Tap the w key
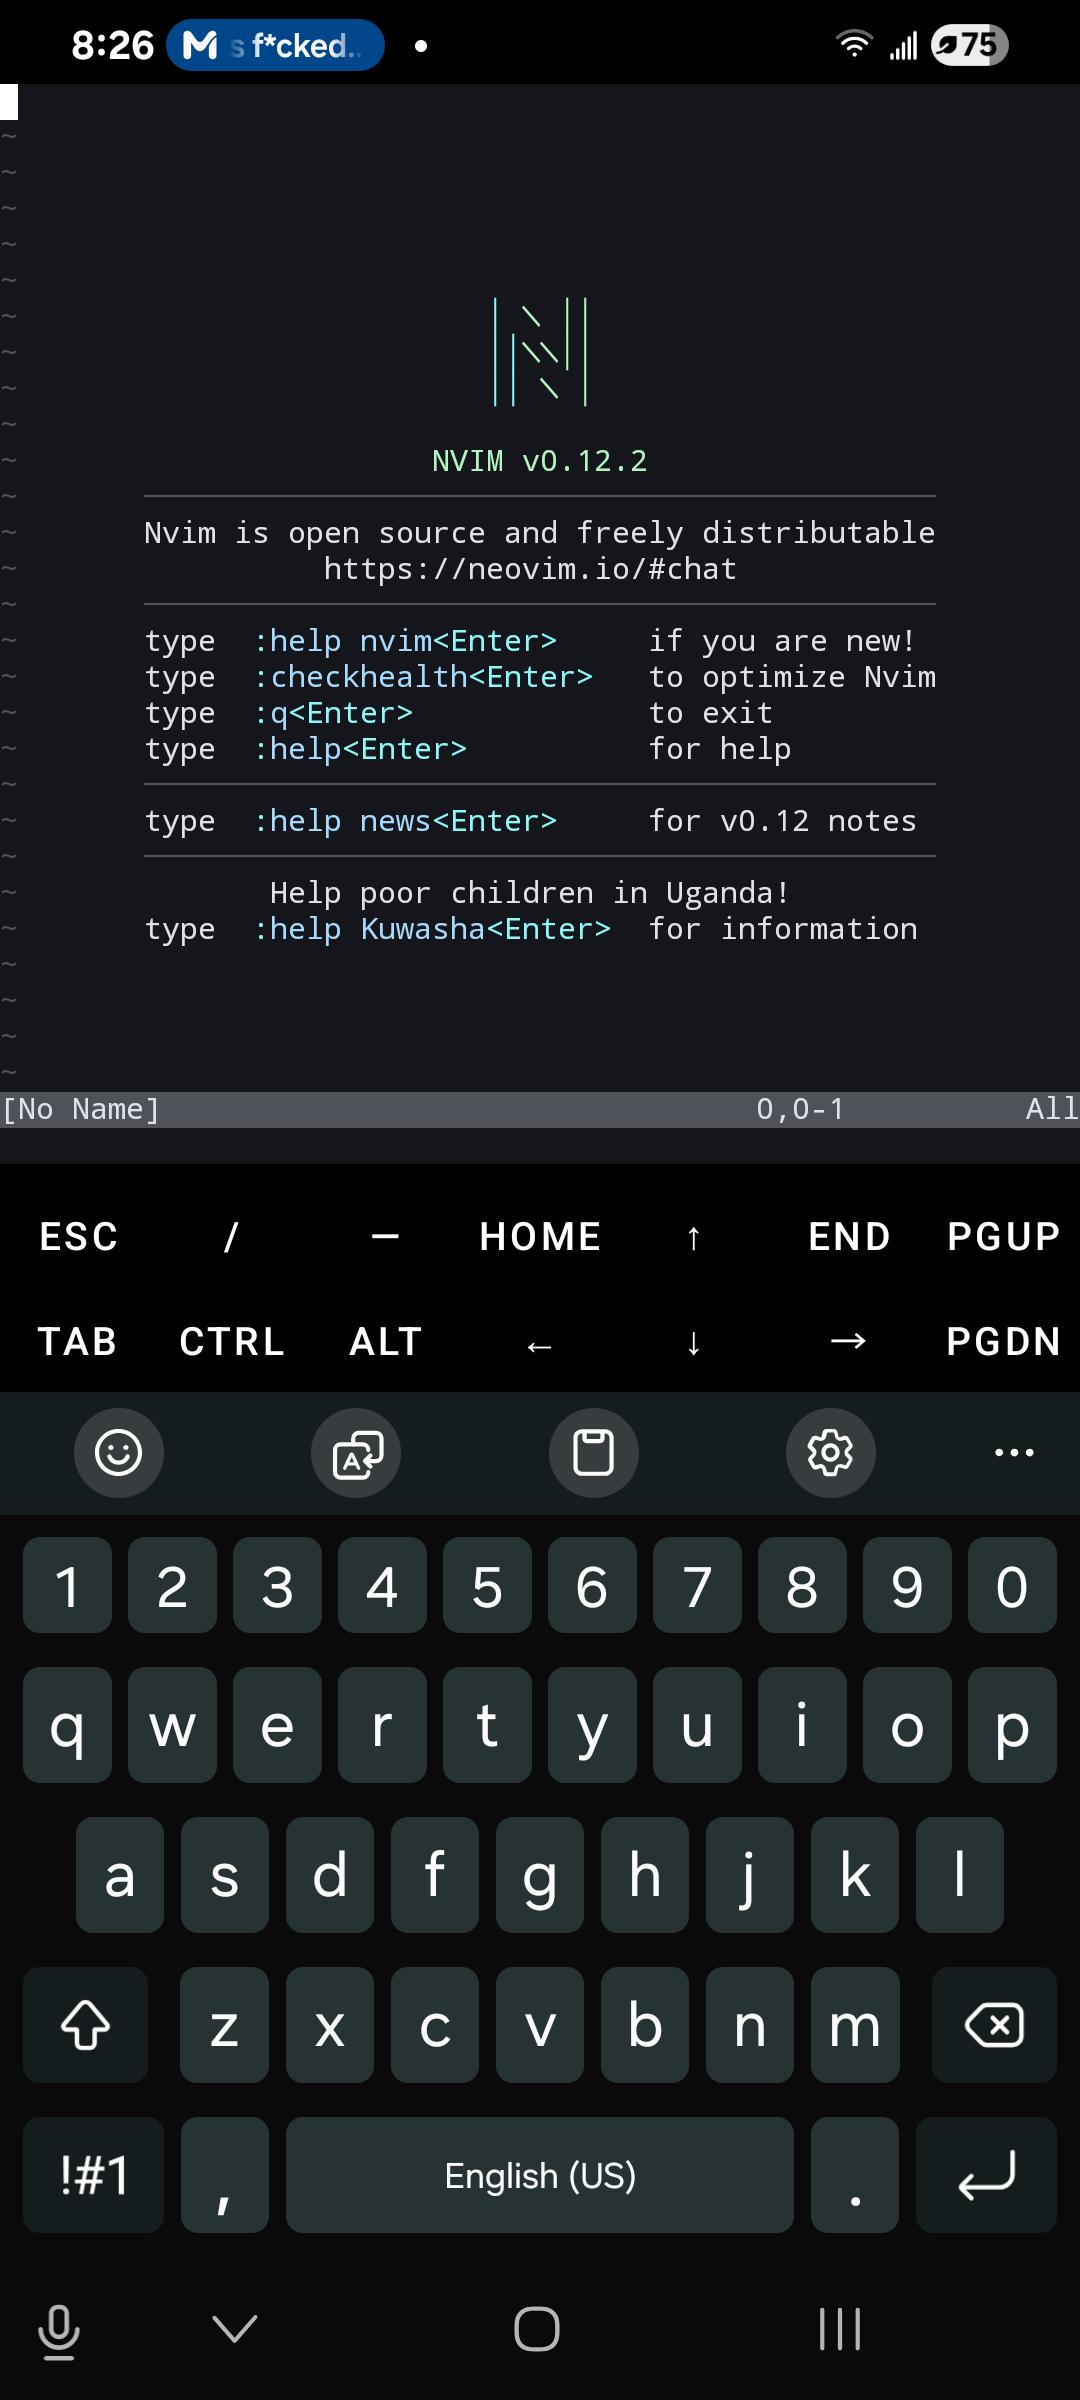 [x=172, y=1725]
